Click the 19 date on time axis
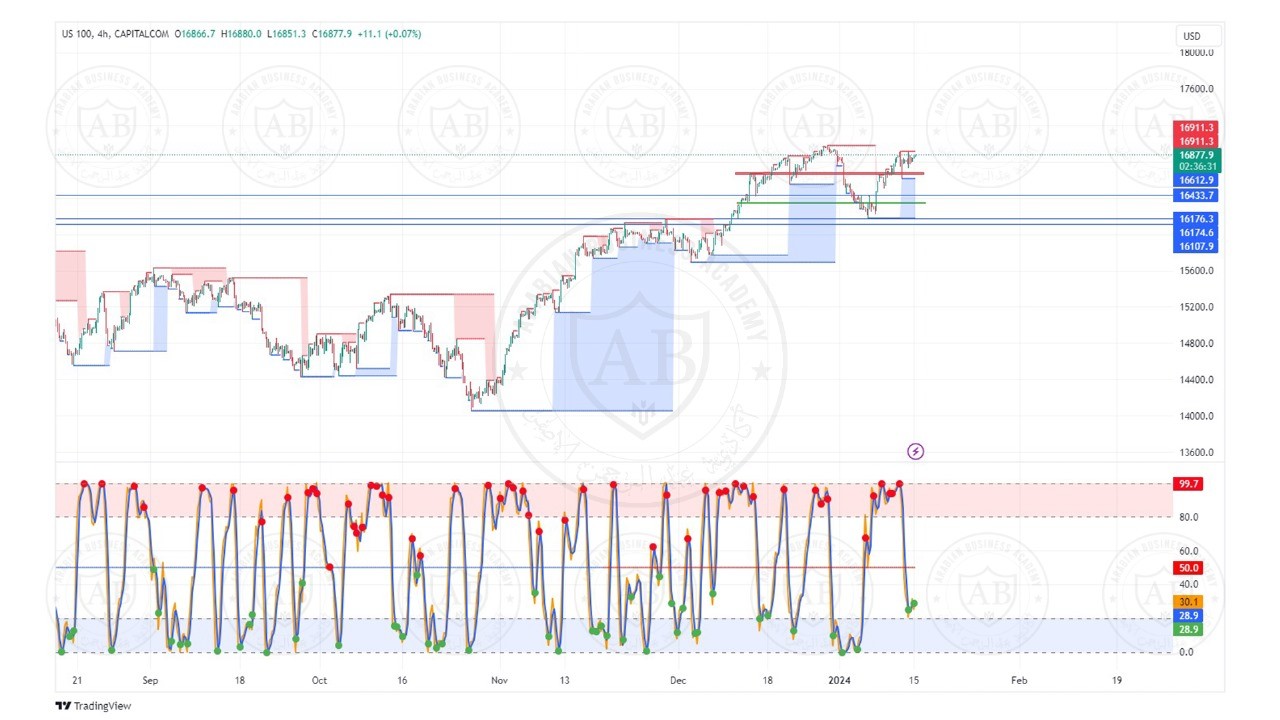 [x=1117, y=680]
